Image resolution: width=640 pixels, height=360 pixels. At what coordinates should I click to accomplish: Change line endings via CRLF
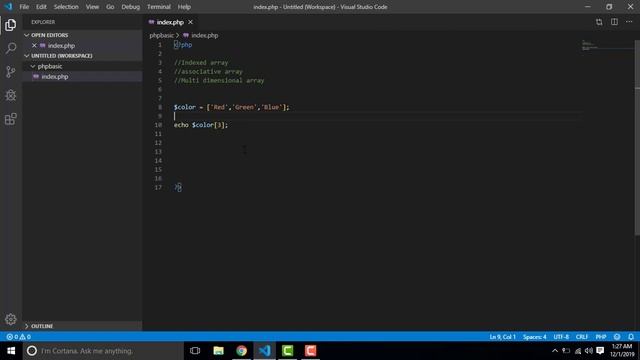point(582,337)
